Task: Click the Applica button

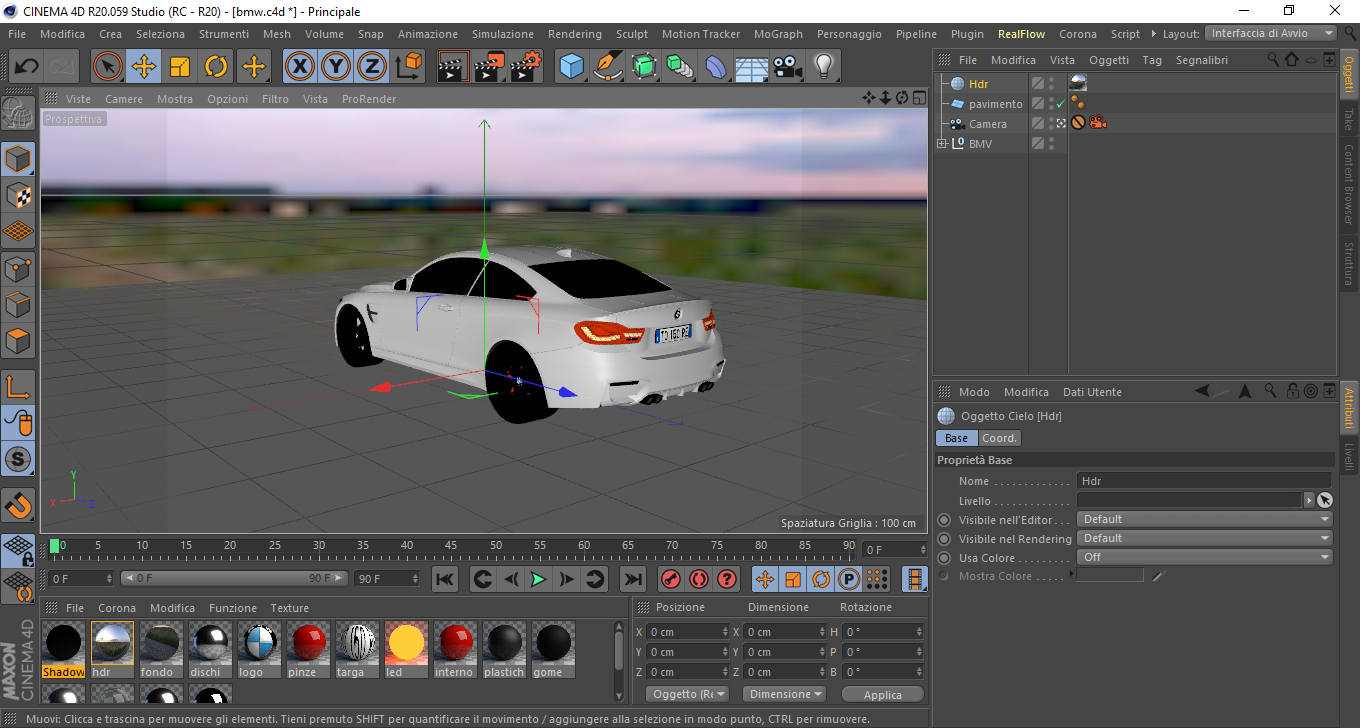Action: pos(883,694)
